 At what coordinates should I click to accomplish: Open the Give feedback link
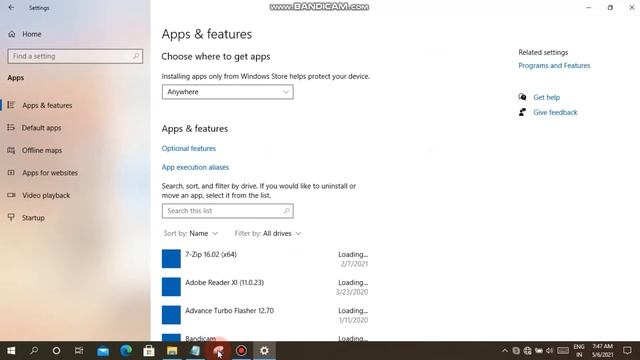555,113
